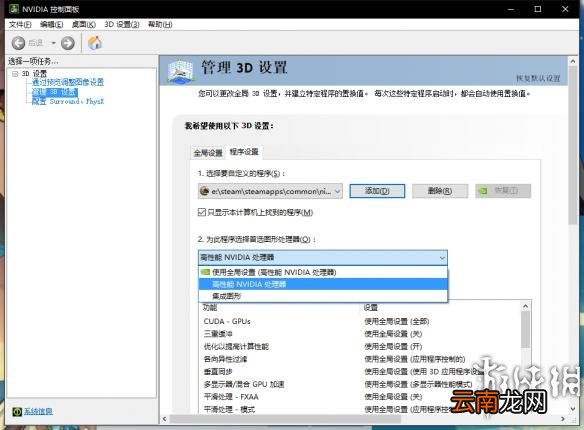Maximize the NVIDIA Control Panel window
The width and height of the screenshot is (584, 430).
point(538,9)
